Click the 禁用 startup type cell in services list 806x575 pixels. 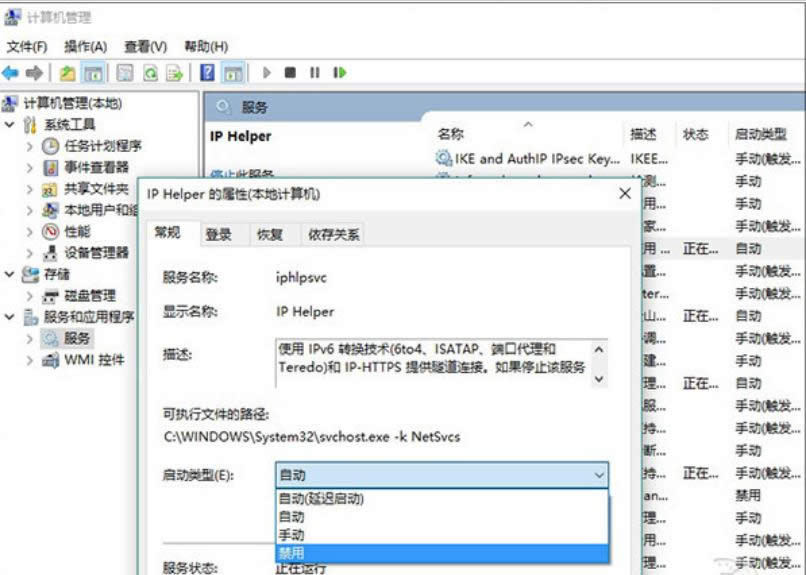point(748,496)
